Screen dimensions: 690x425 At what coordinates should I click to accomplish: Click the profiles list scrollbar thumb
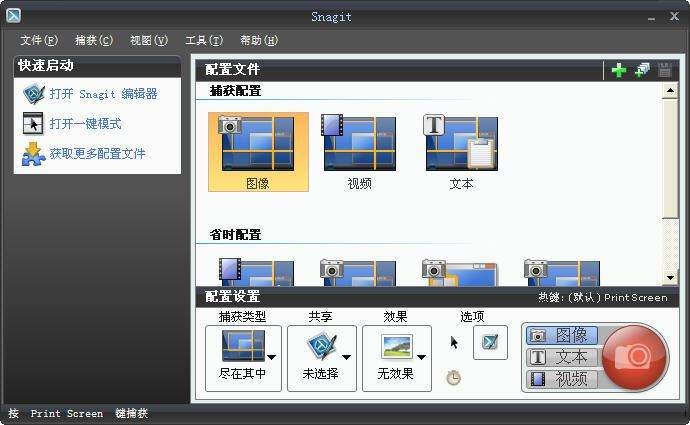670,158
